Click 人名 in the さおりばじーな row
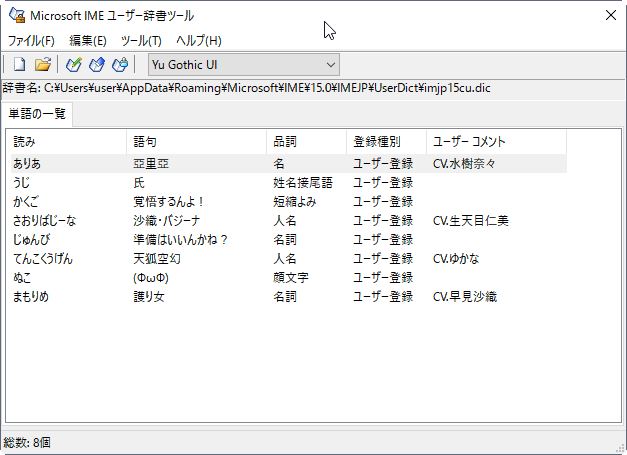 click(x=285, y=221)
